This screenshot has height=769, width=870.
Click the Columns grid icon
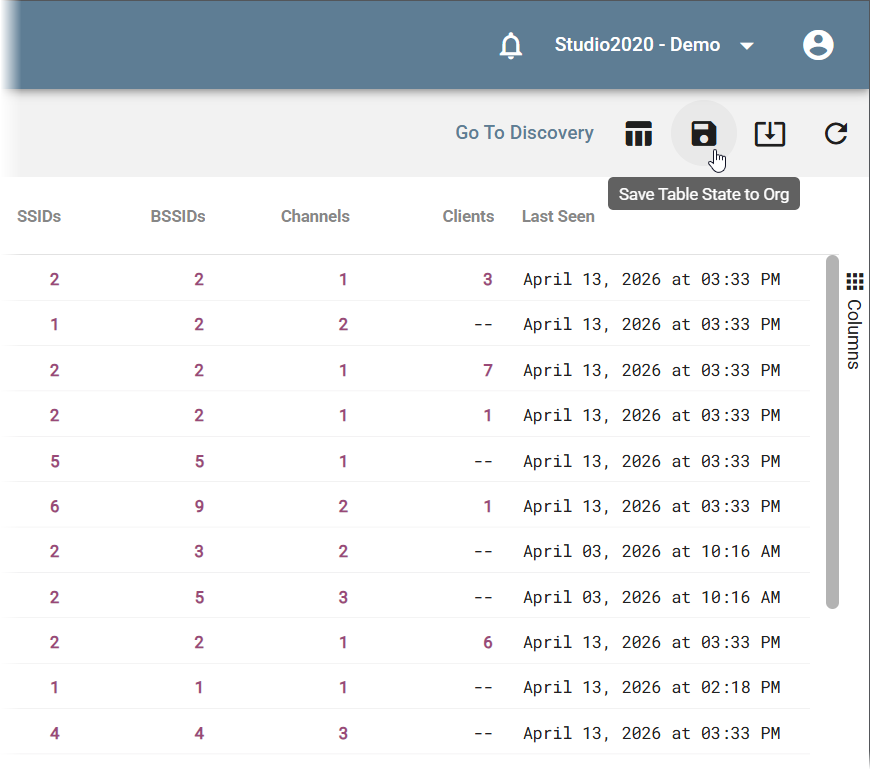[854, 282]
